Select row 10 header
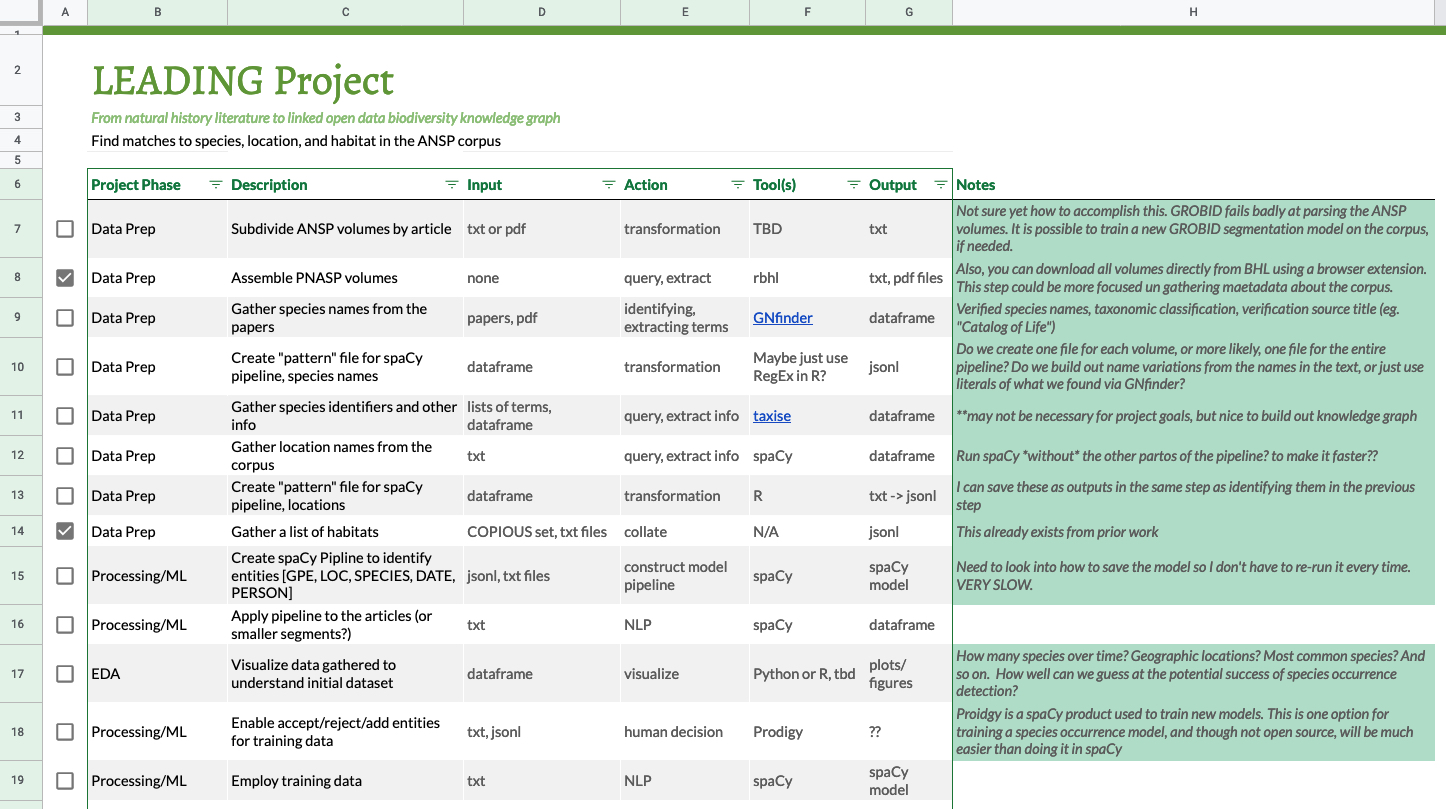Image resolution: width=1446 pixels, height=809 pixels. pyautogui.click(x=21, y=367)
